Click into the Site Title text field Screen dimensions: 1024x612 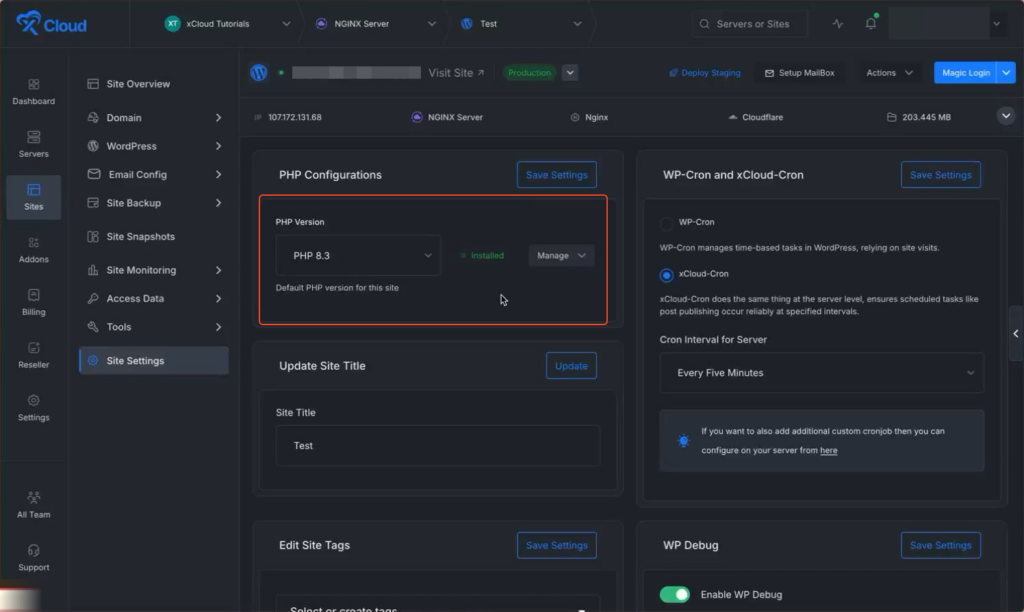437,446
